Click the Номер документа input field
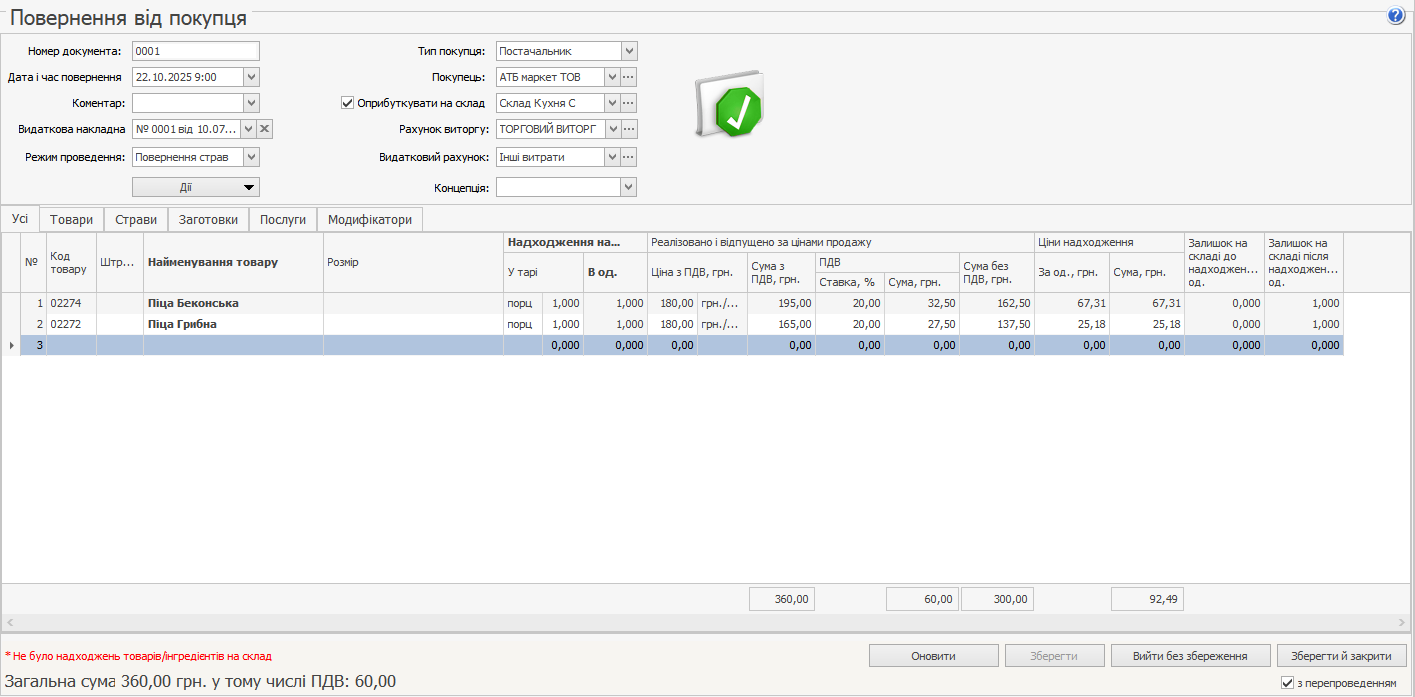Screen dimensions: 1415x697 click(x=195, y=51)
